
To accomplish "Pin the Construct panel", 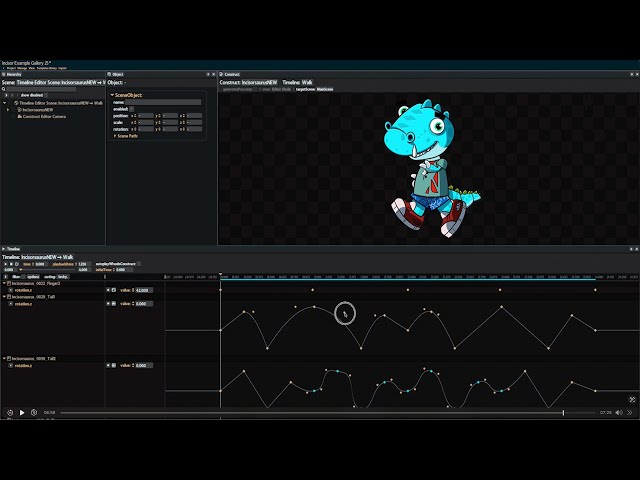I will (x=631, y=74).
